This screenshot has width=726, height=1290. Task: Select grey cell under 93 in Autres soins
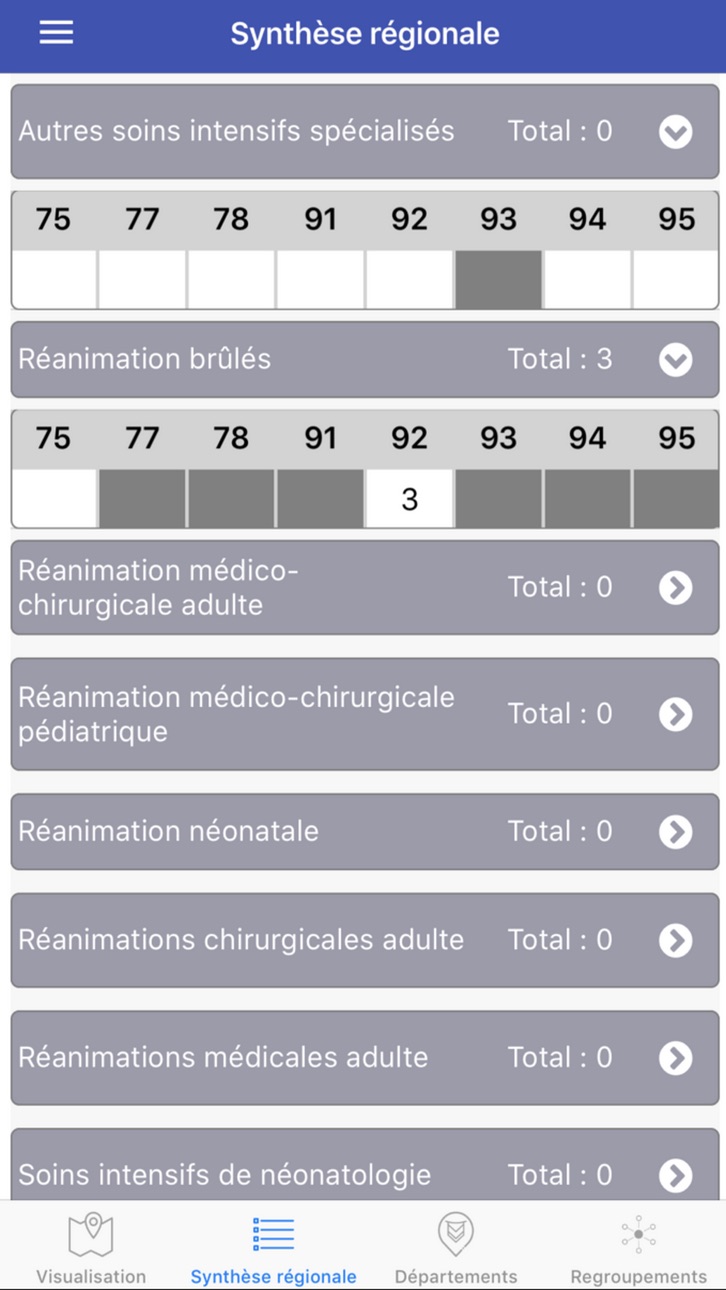[498, 280]
